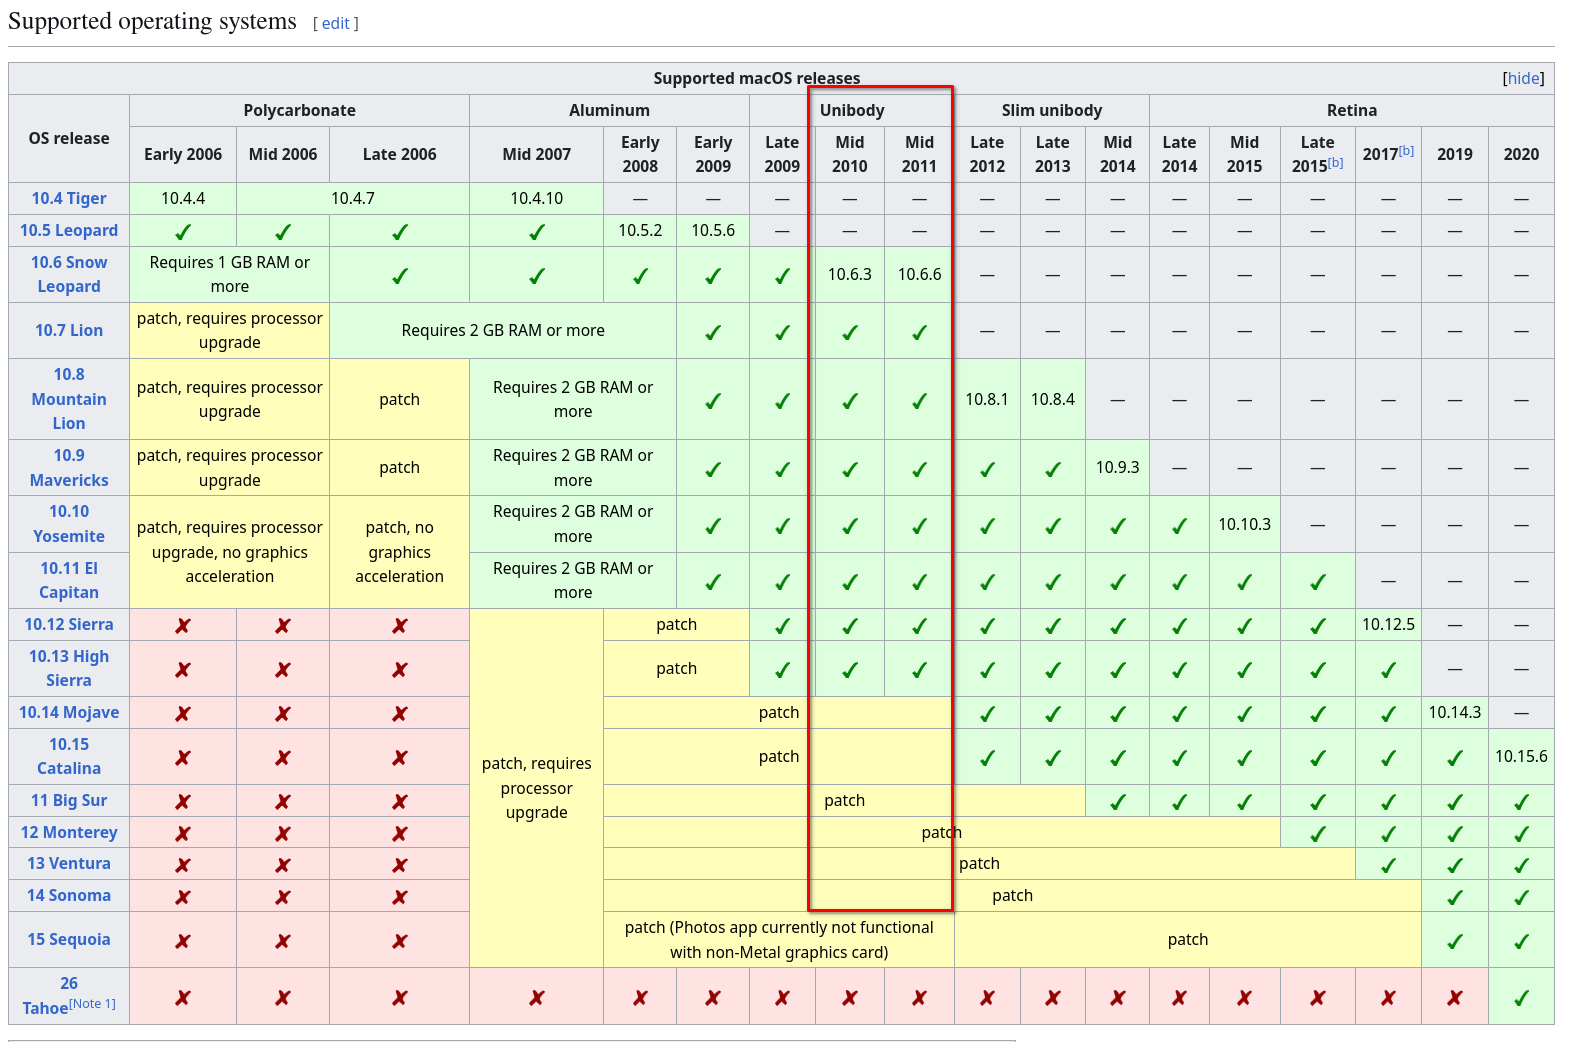Screen dimensions: 1574x1042
Task: Open the 10.12 Sierra link
Action: [69, 624]
